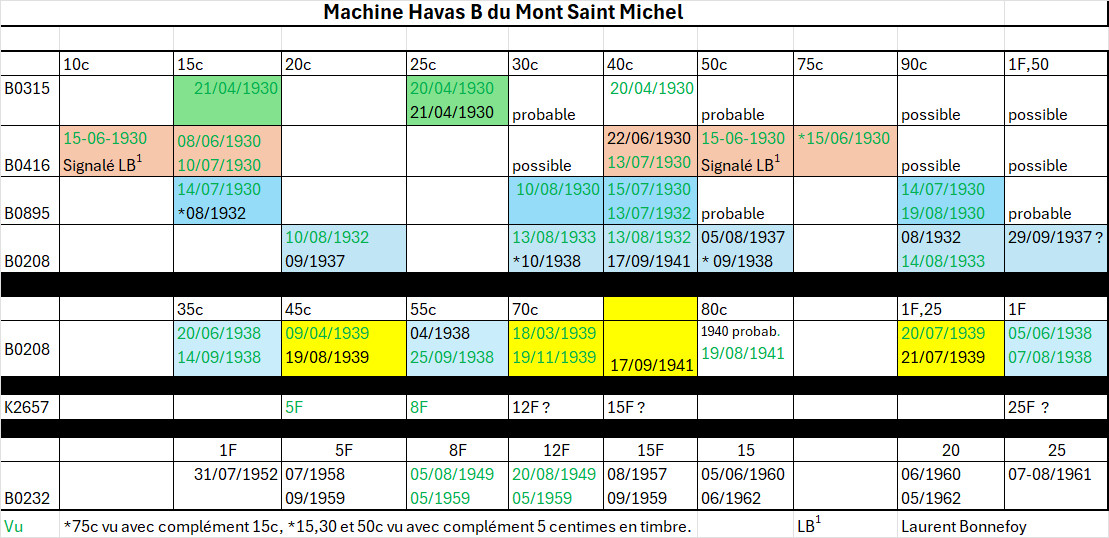The height and width of the screenshot is (538, 1109).
Task: Select the '22/06/1930' date cell
Action: (x=648, y=139)
